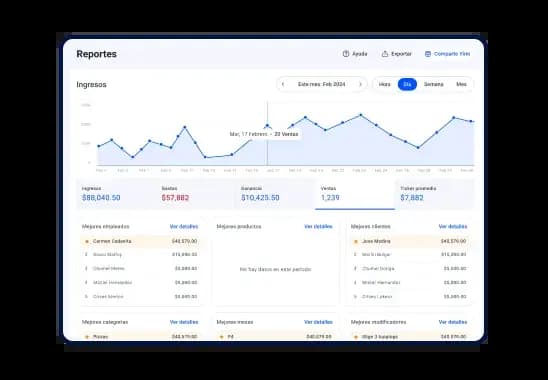This screenshot has height=380, width=548.
Task: Open the Ayuda help icon
Action: click(346, 54)
